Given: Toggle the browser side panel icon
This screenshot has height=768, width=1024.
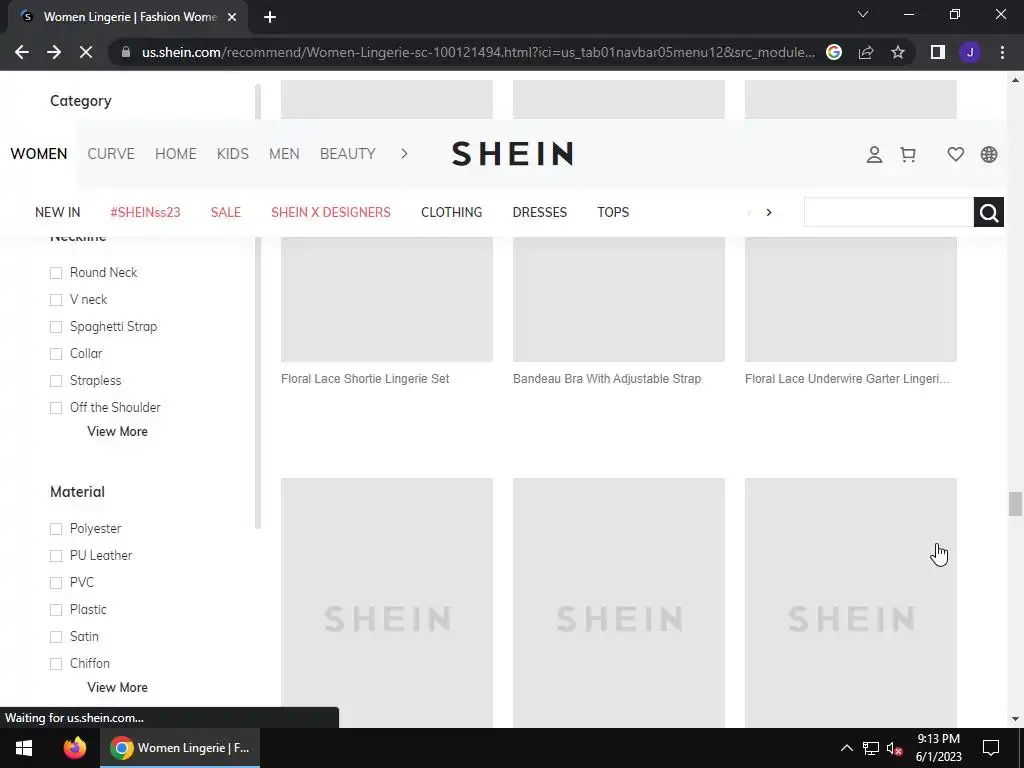Looking at the screenshot, I should point(938,52).
